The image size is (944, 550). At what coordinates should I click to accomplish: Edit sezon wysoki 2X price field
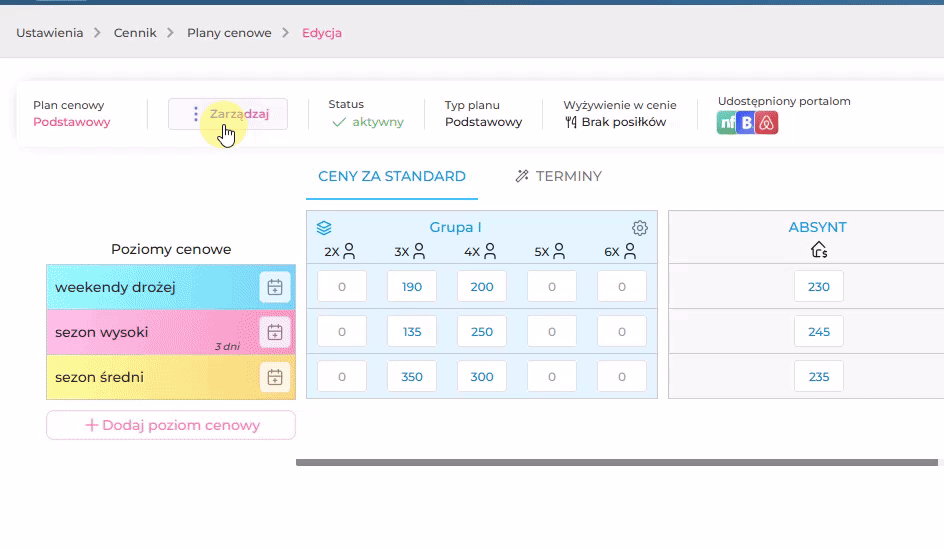tap(342, 332)
